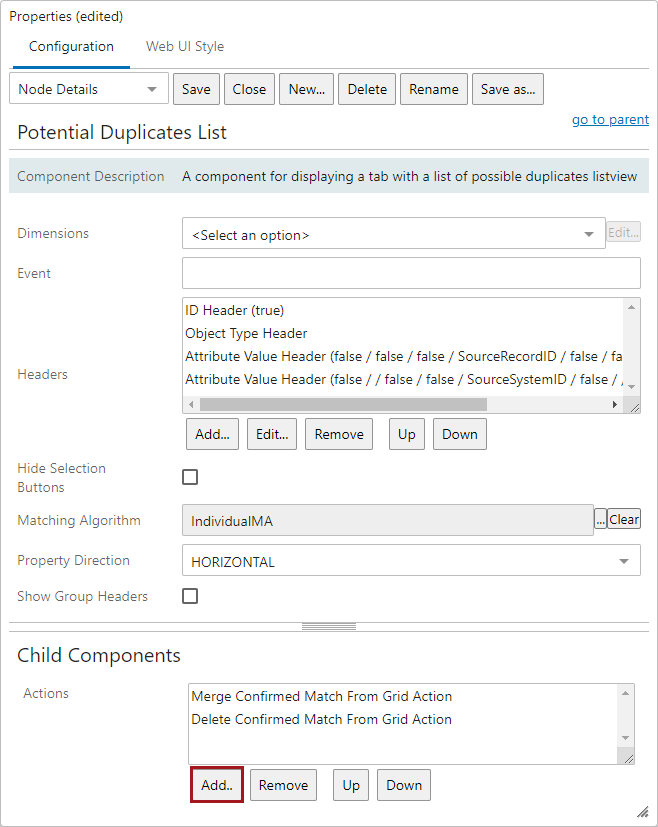Enable the Hide Selection Buttons checkbox

190,477
